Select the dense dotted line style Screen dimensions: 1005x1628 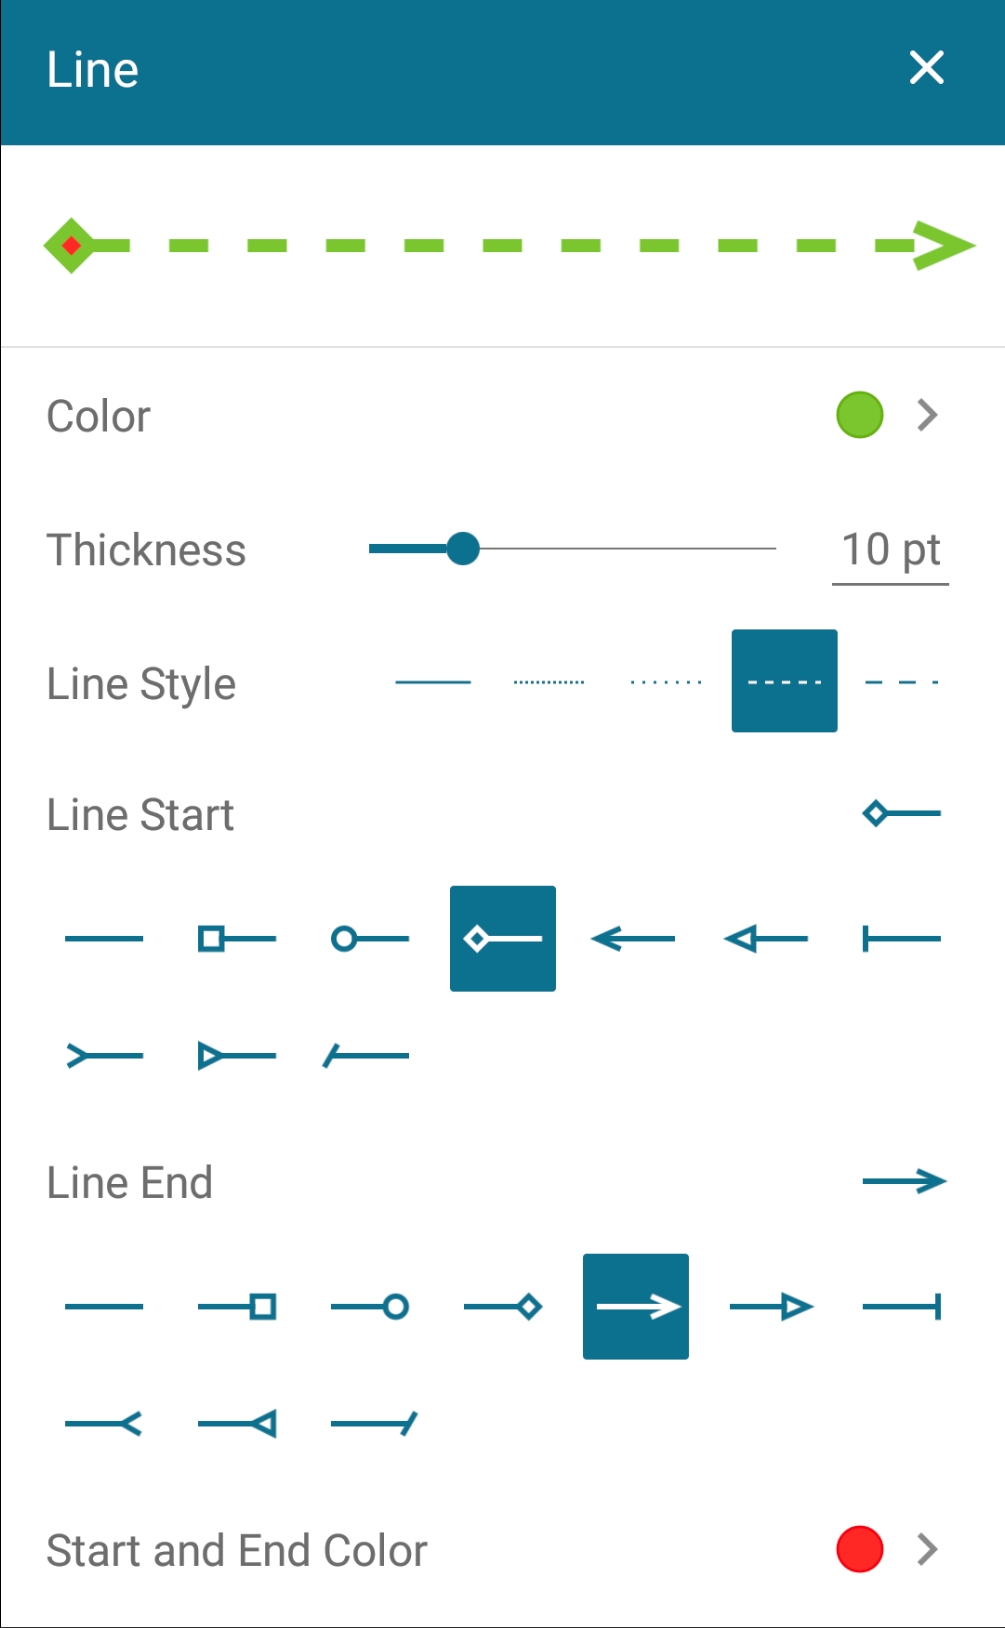point(549,680)
